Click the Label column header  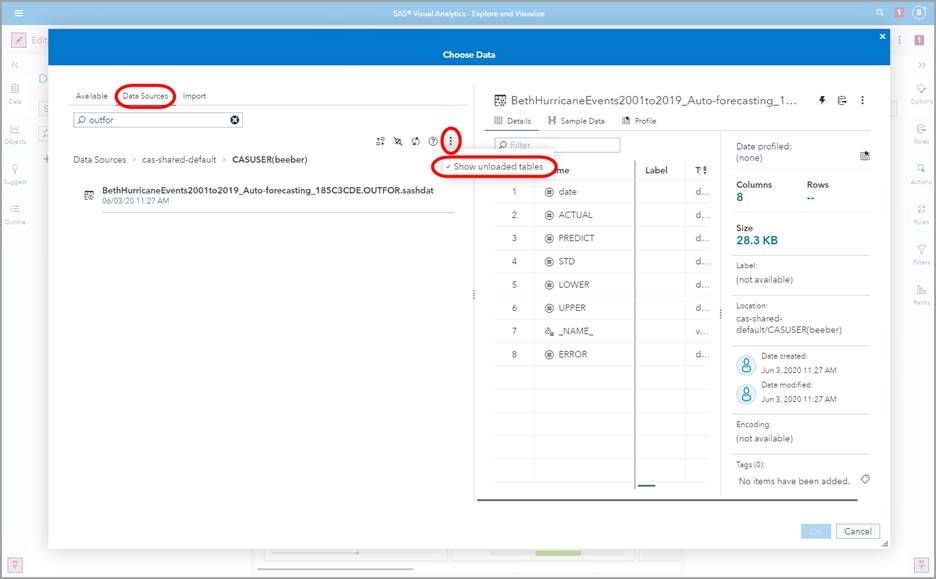pyautogui.click(x=656, y=170)
